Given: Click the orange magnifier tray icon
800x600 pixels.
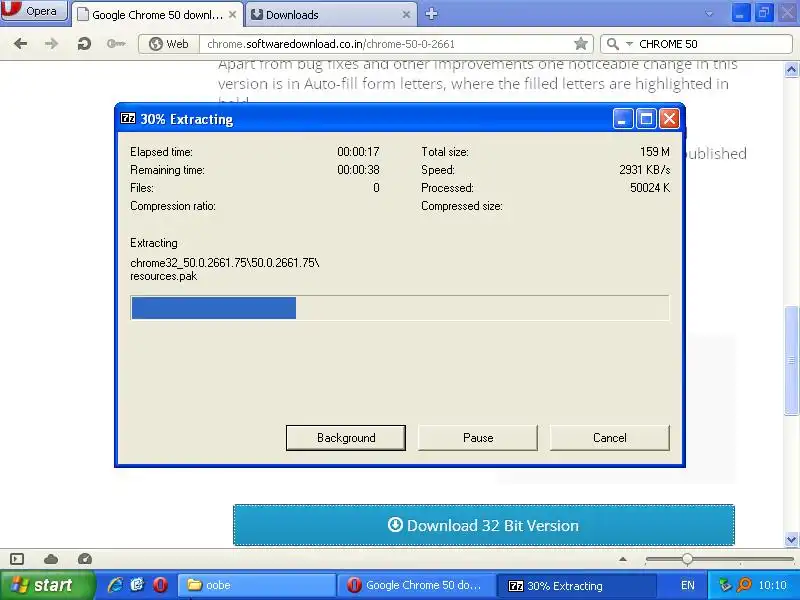Looking at the screenshot, I should (745, 585).
